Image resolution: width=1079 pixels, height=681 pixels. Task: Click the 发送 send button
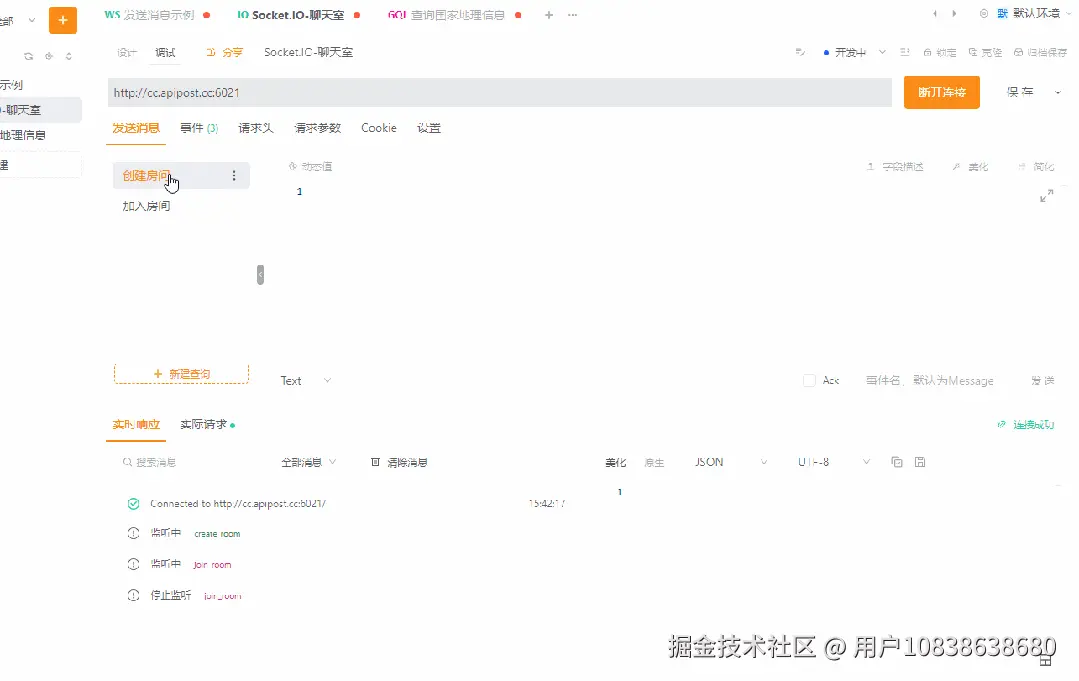click(x=1043, y=380)
